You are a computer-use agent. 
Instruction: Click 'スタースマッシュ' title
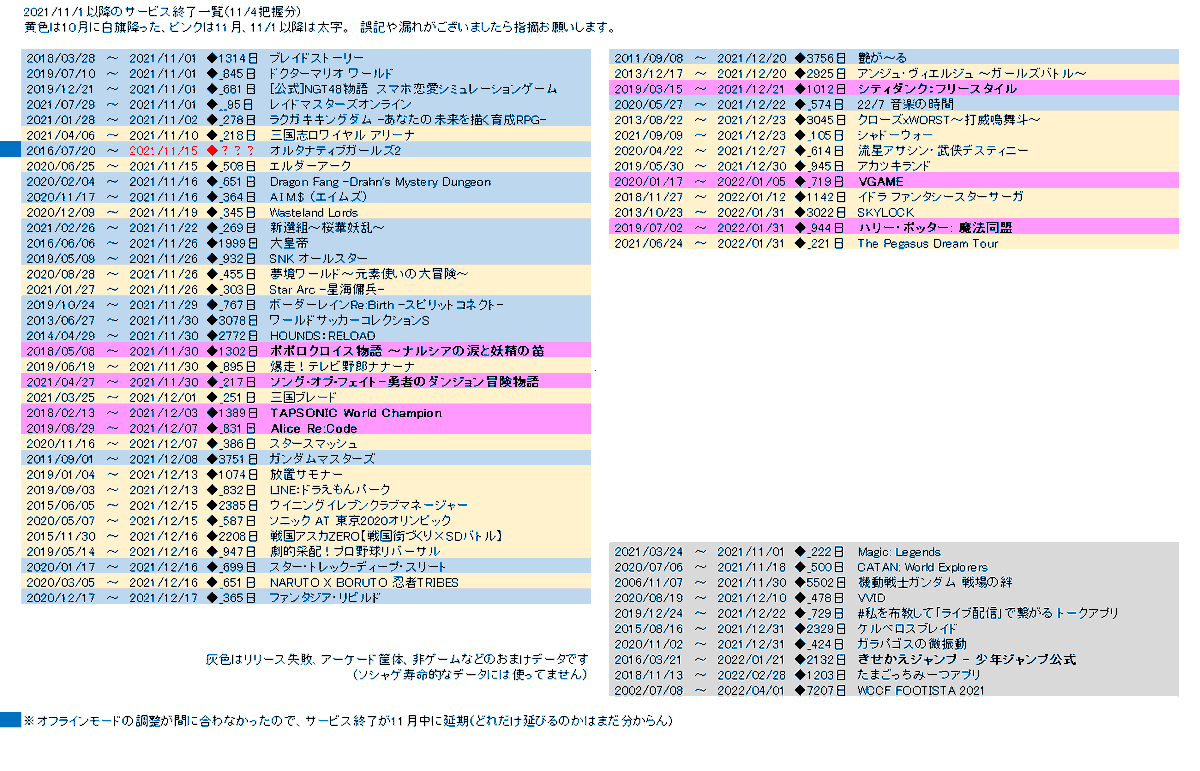pos(313,443)
